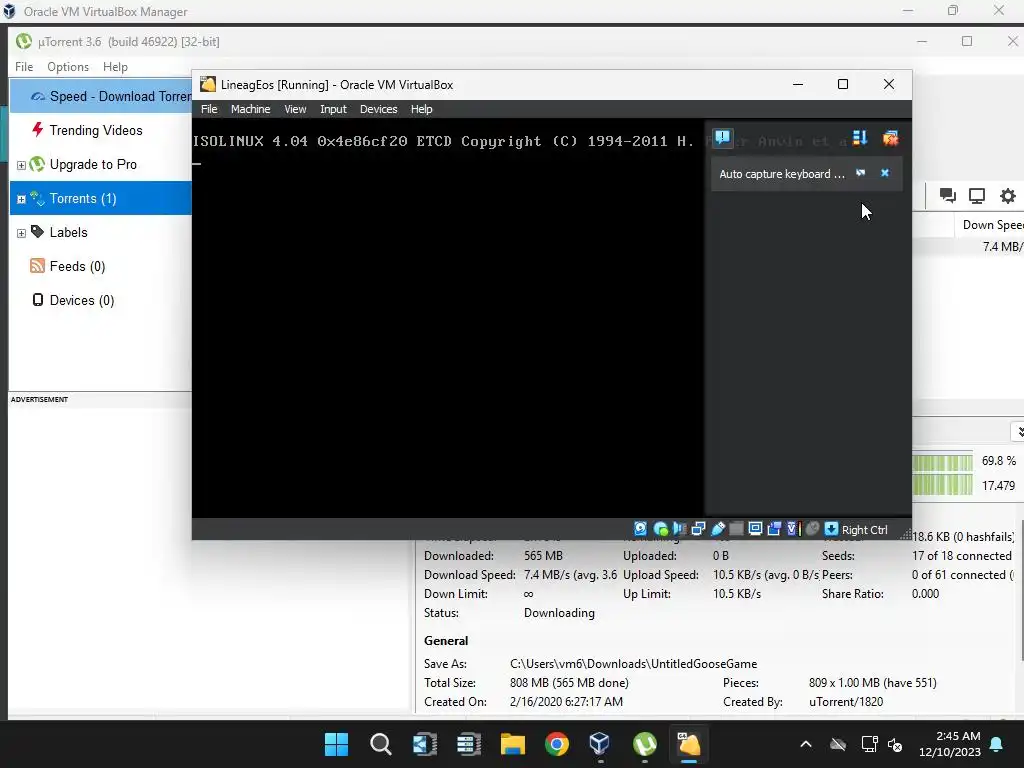Click the 17.479 availability bar
Viewport: 1024px width, 768px height.
[942, 485]
